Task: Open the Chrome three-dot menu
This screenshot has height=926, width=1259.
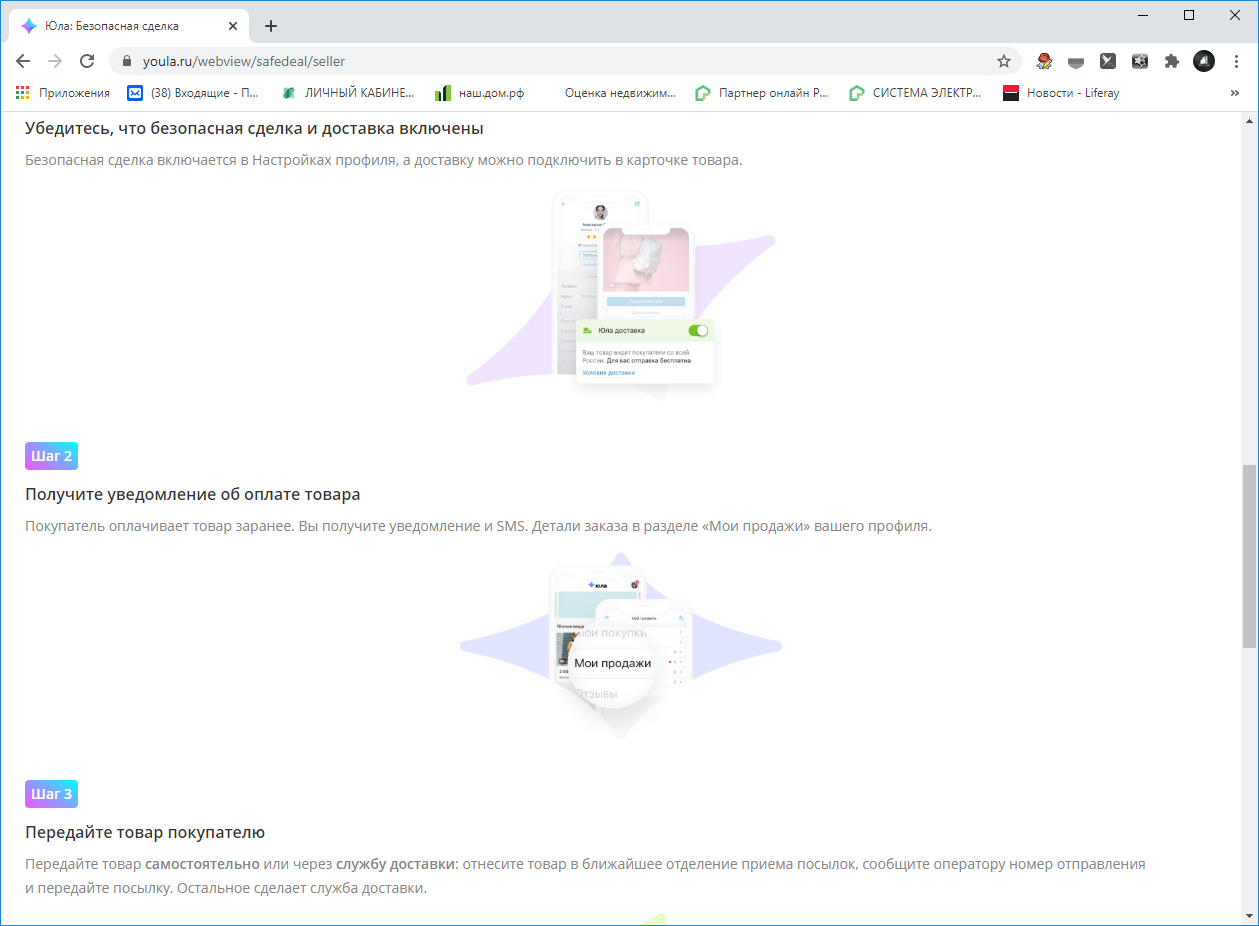Action: [1236, 61]
